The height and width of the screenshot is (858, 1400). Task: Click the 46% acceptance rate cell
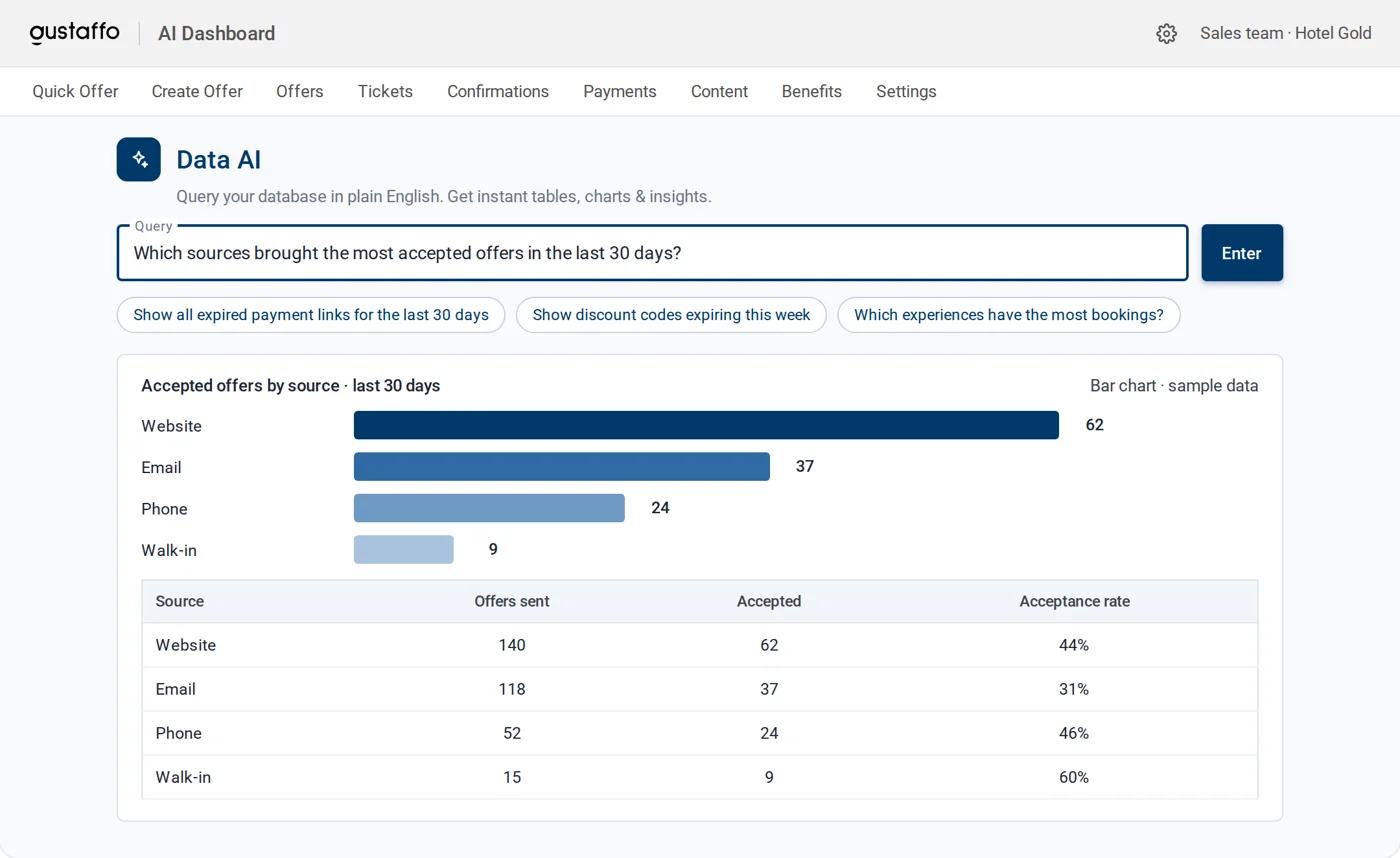tap(1074, 733)
